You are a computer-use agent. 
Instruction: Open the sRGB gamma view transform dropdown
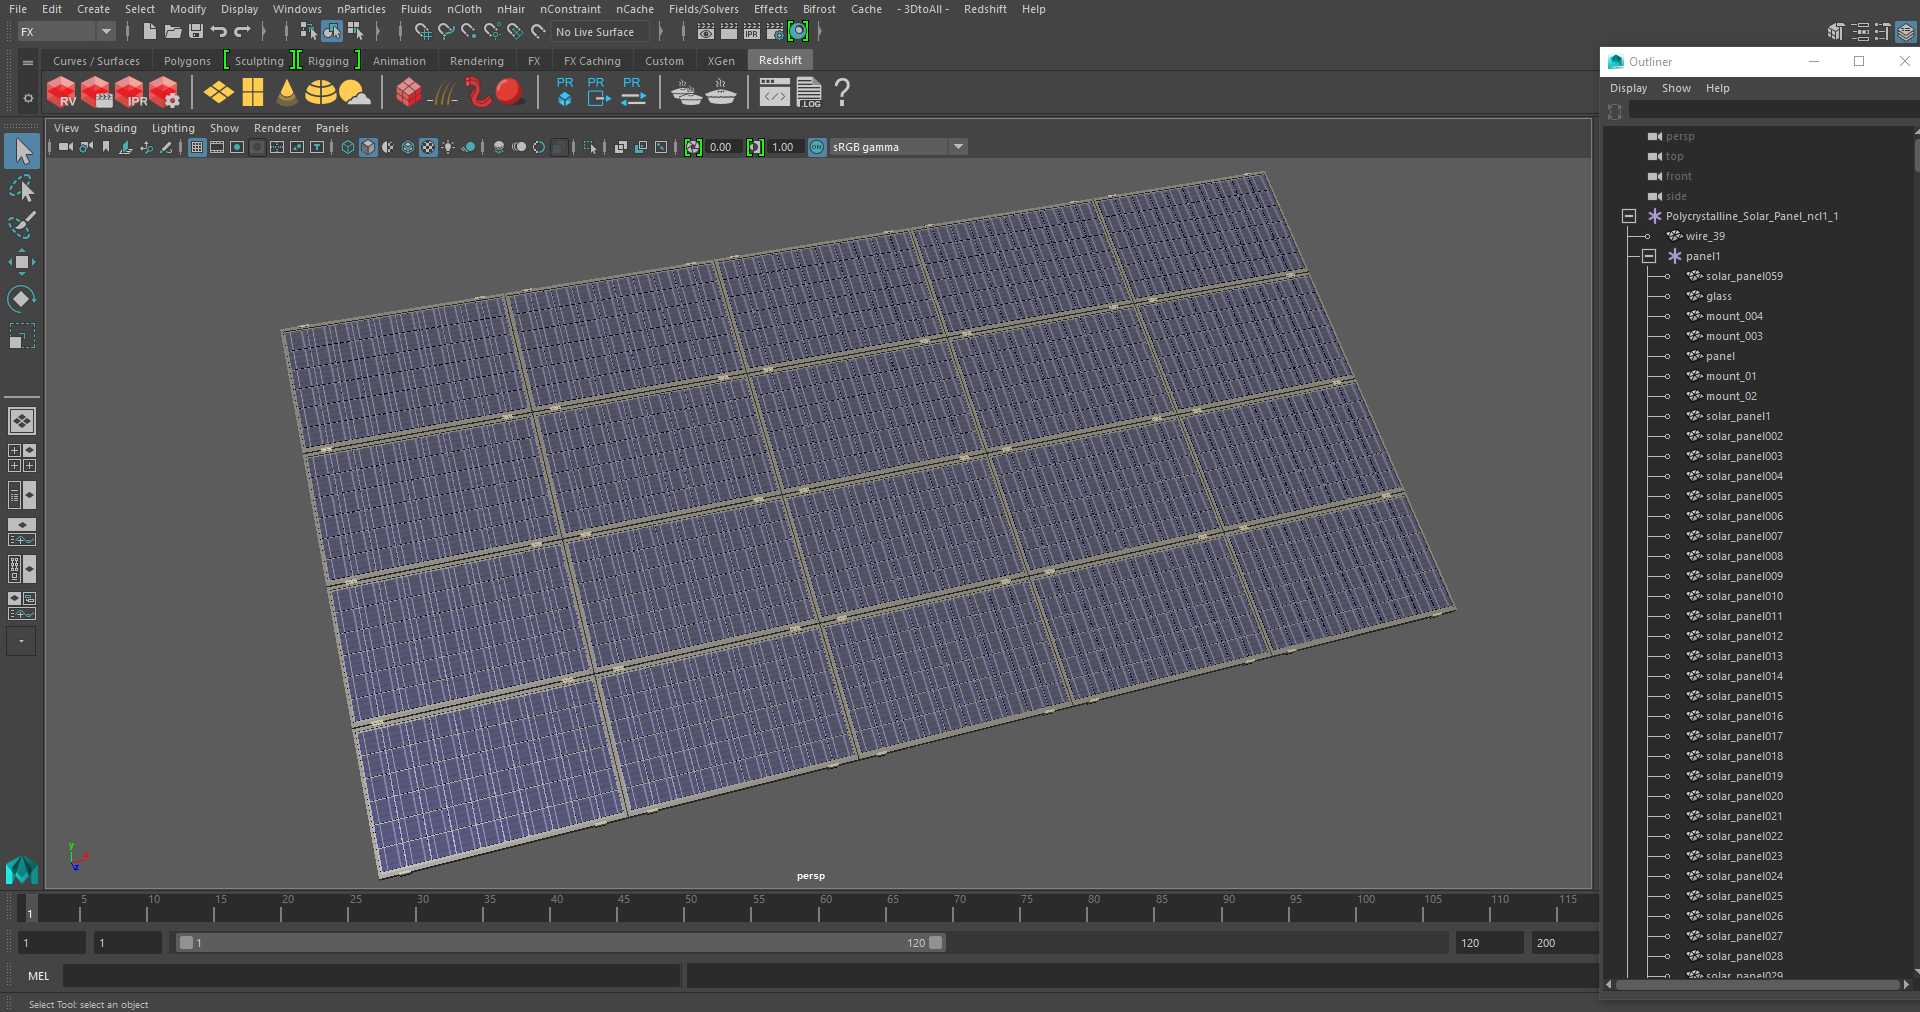pyautogui.click(x=898, y=147)
